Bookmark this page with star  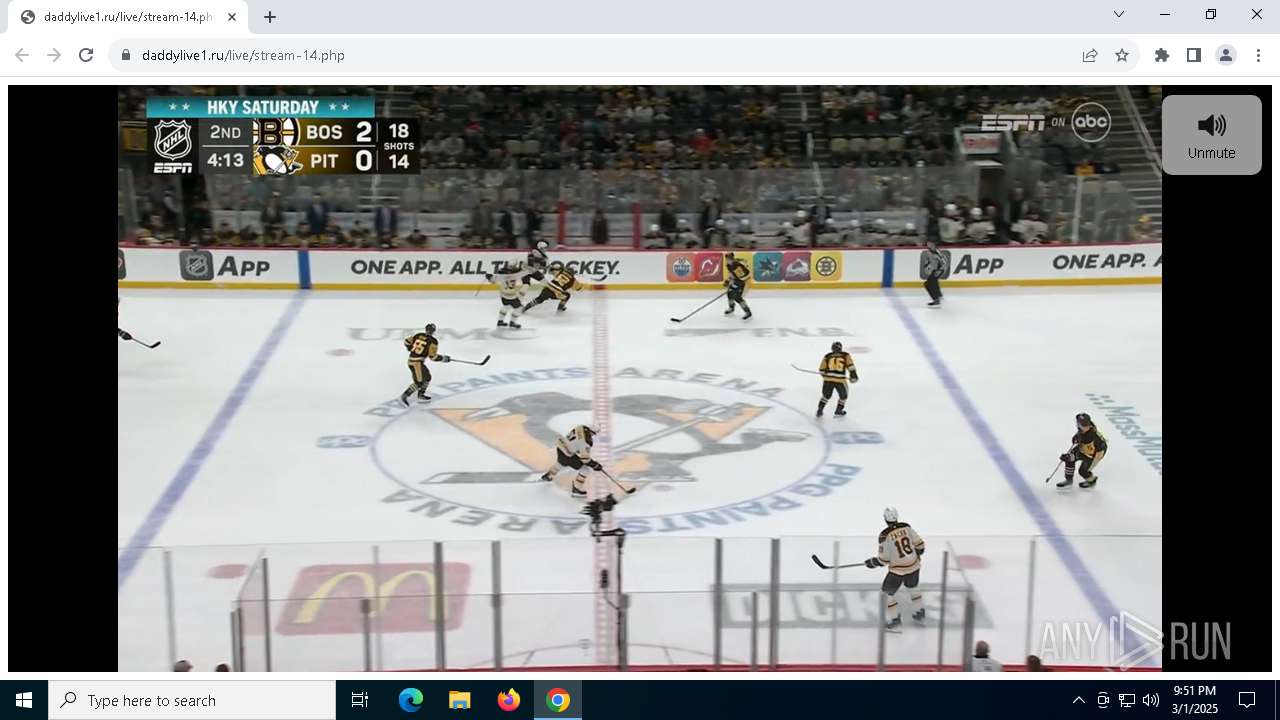coord(1122,55)
